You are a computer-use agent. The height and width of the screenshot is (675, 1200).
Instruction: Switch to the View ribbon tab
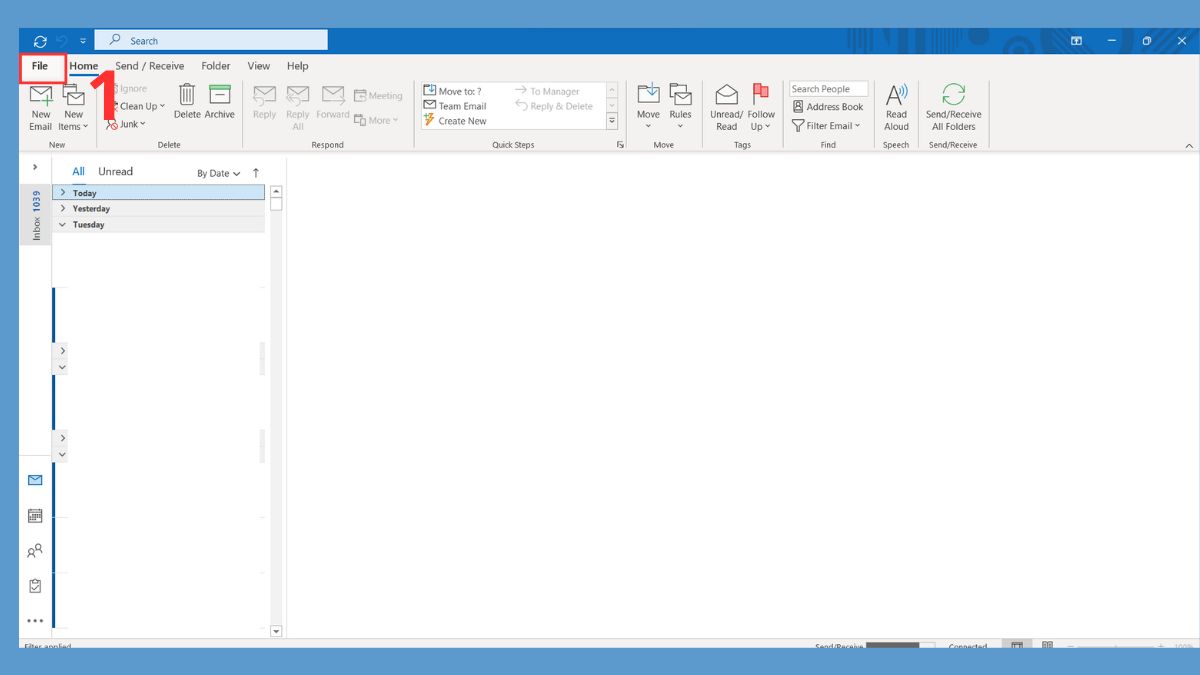[258, 66]
